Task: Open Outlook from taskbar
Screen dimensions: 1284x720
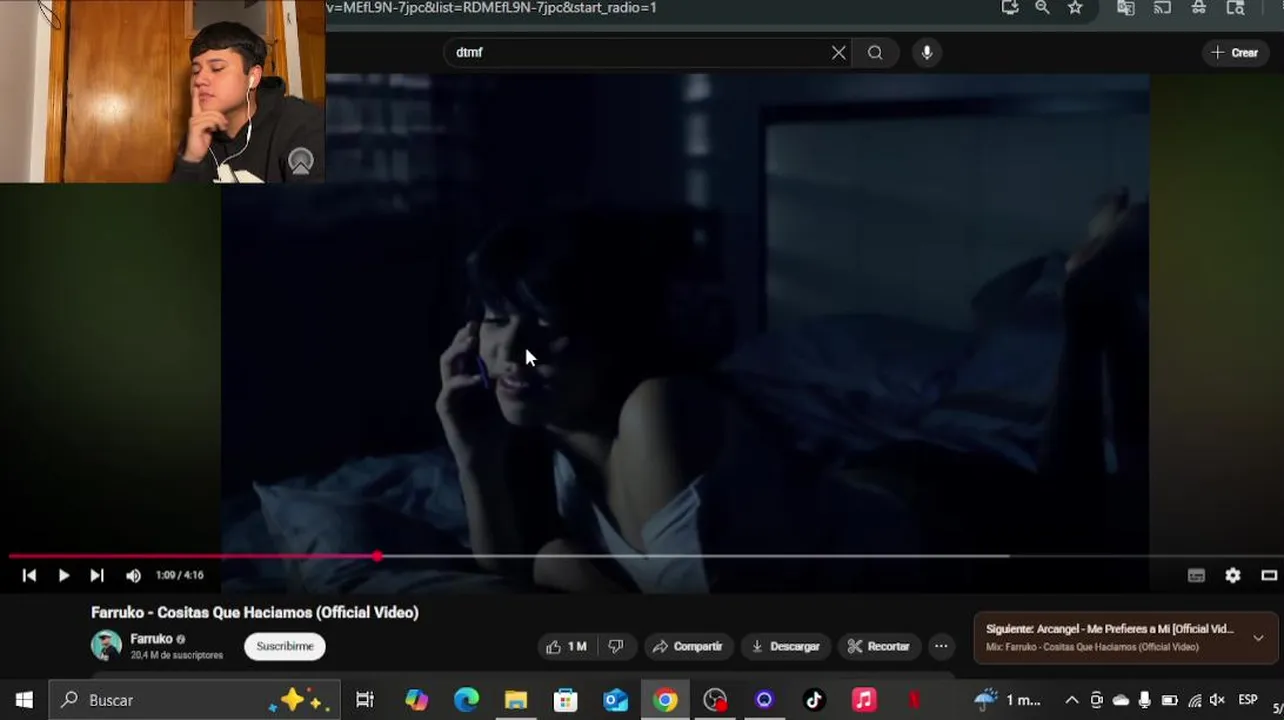Action: tap(615, 700)
